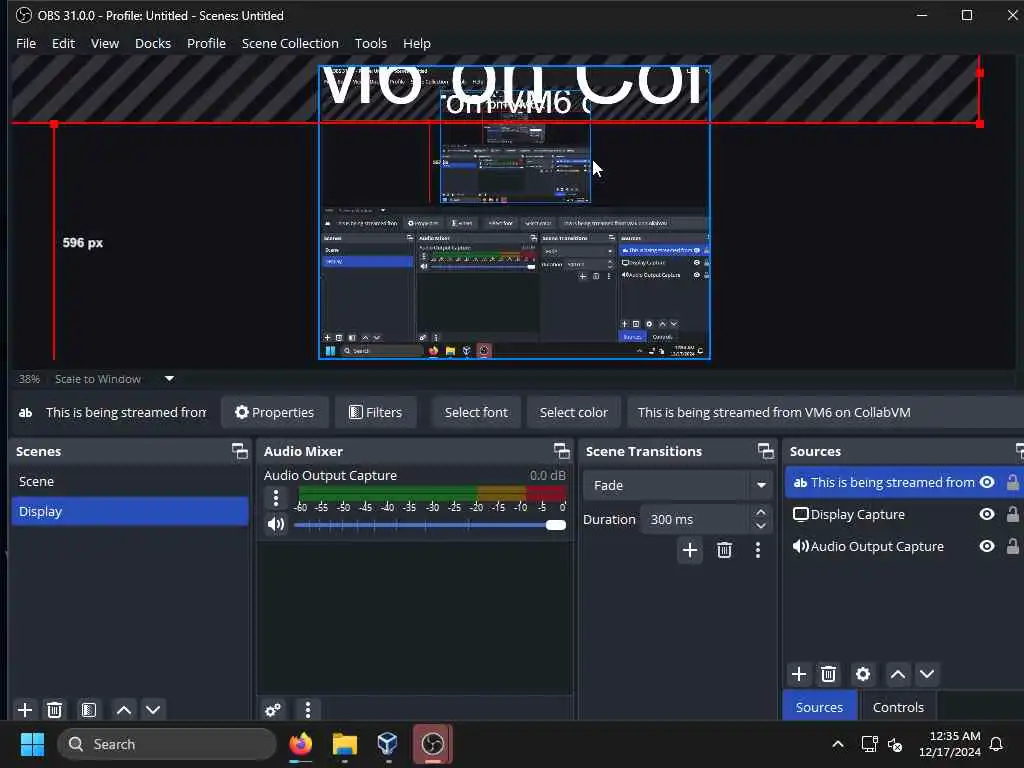Click the Properties button
The image size is (1024, 768).
tap(274, 412)
